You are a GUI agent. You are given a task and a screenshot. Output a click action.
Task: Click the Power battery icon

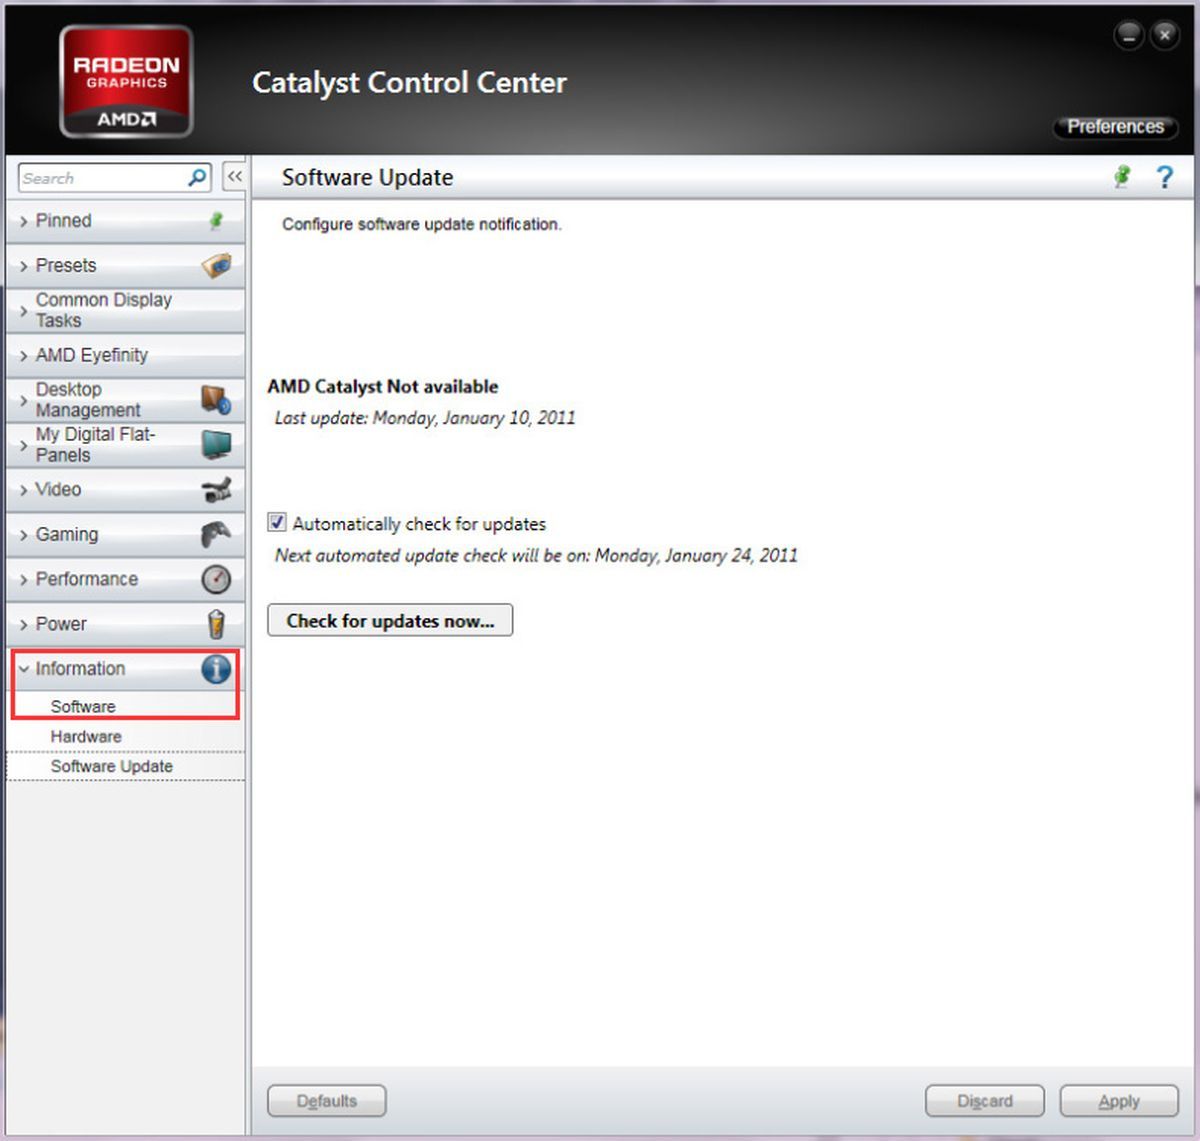point(216,624)
